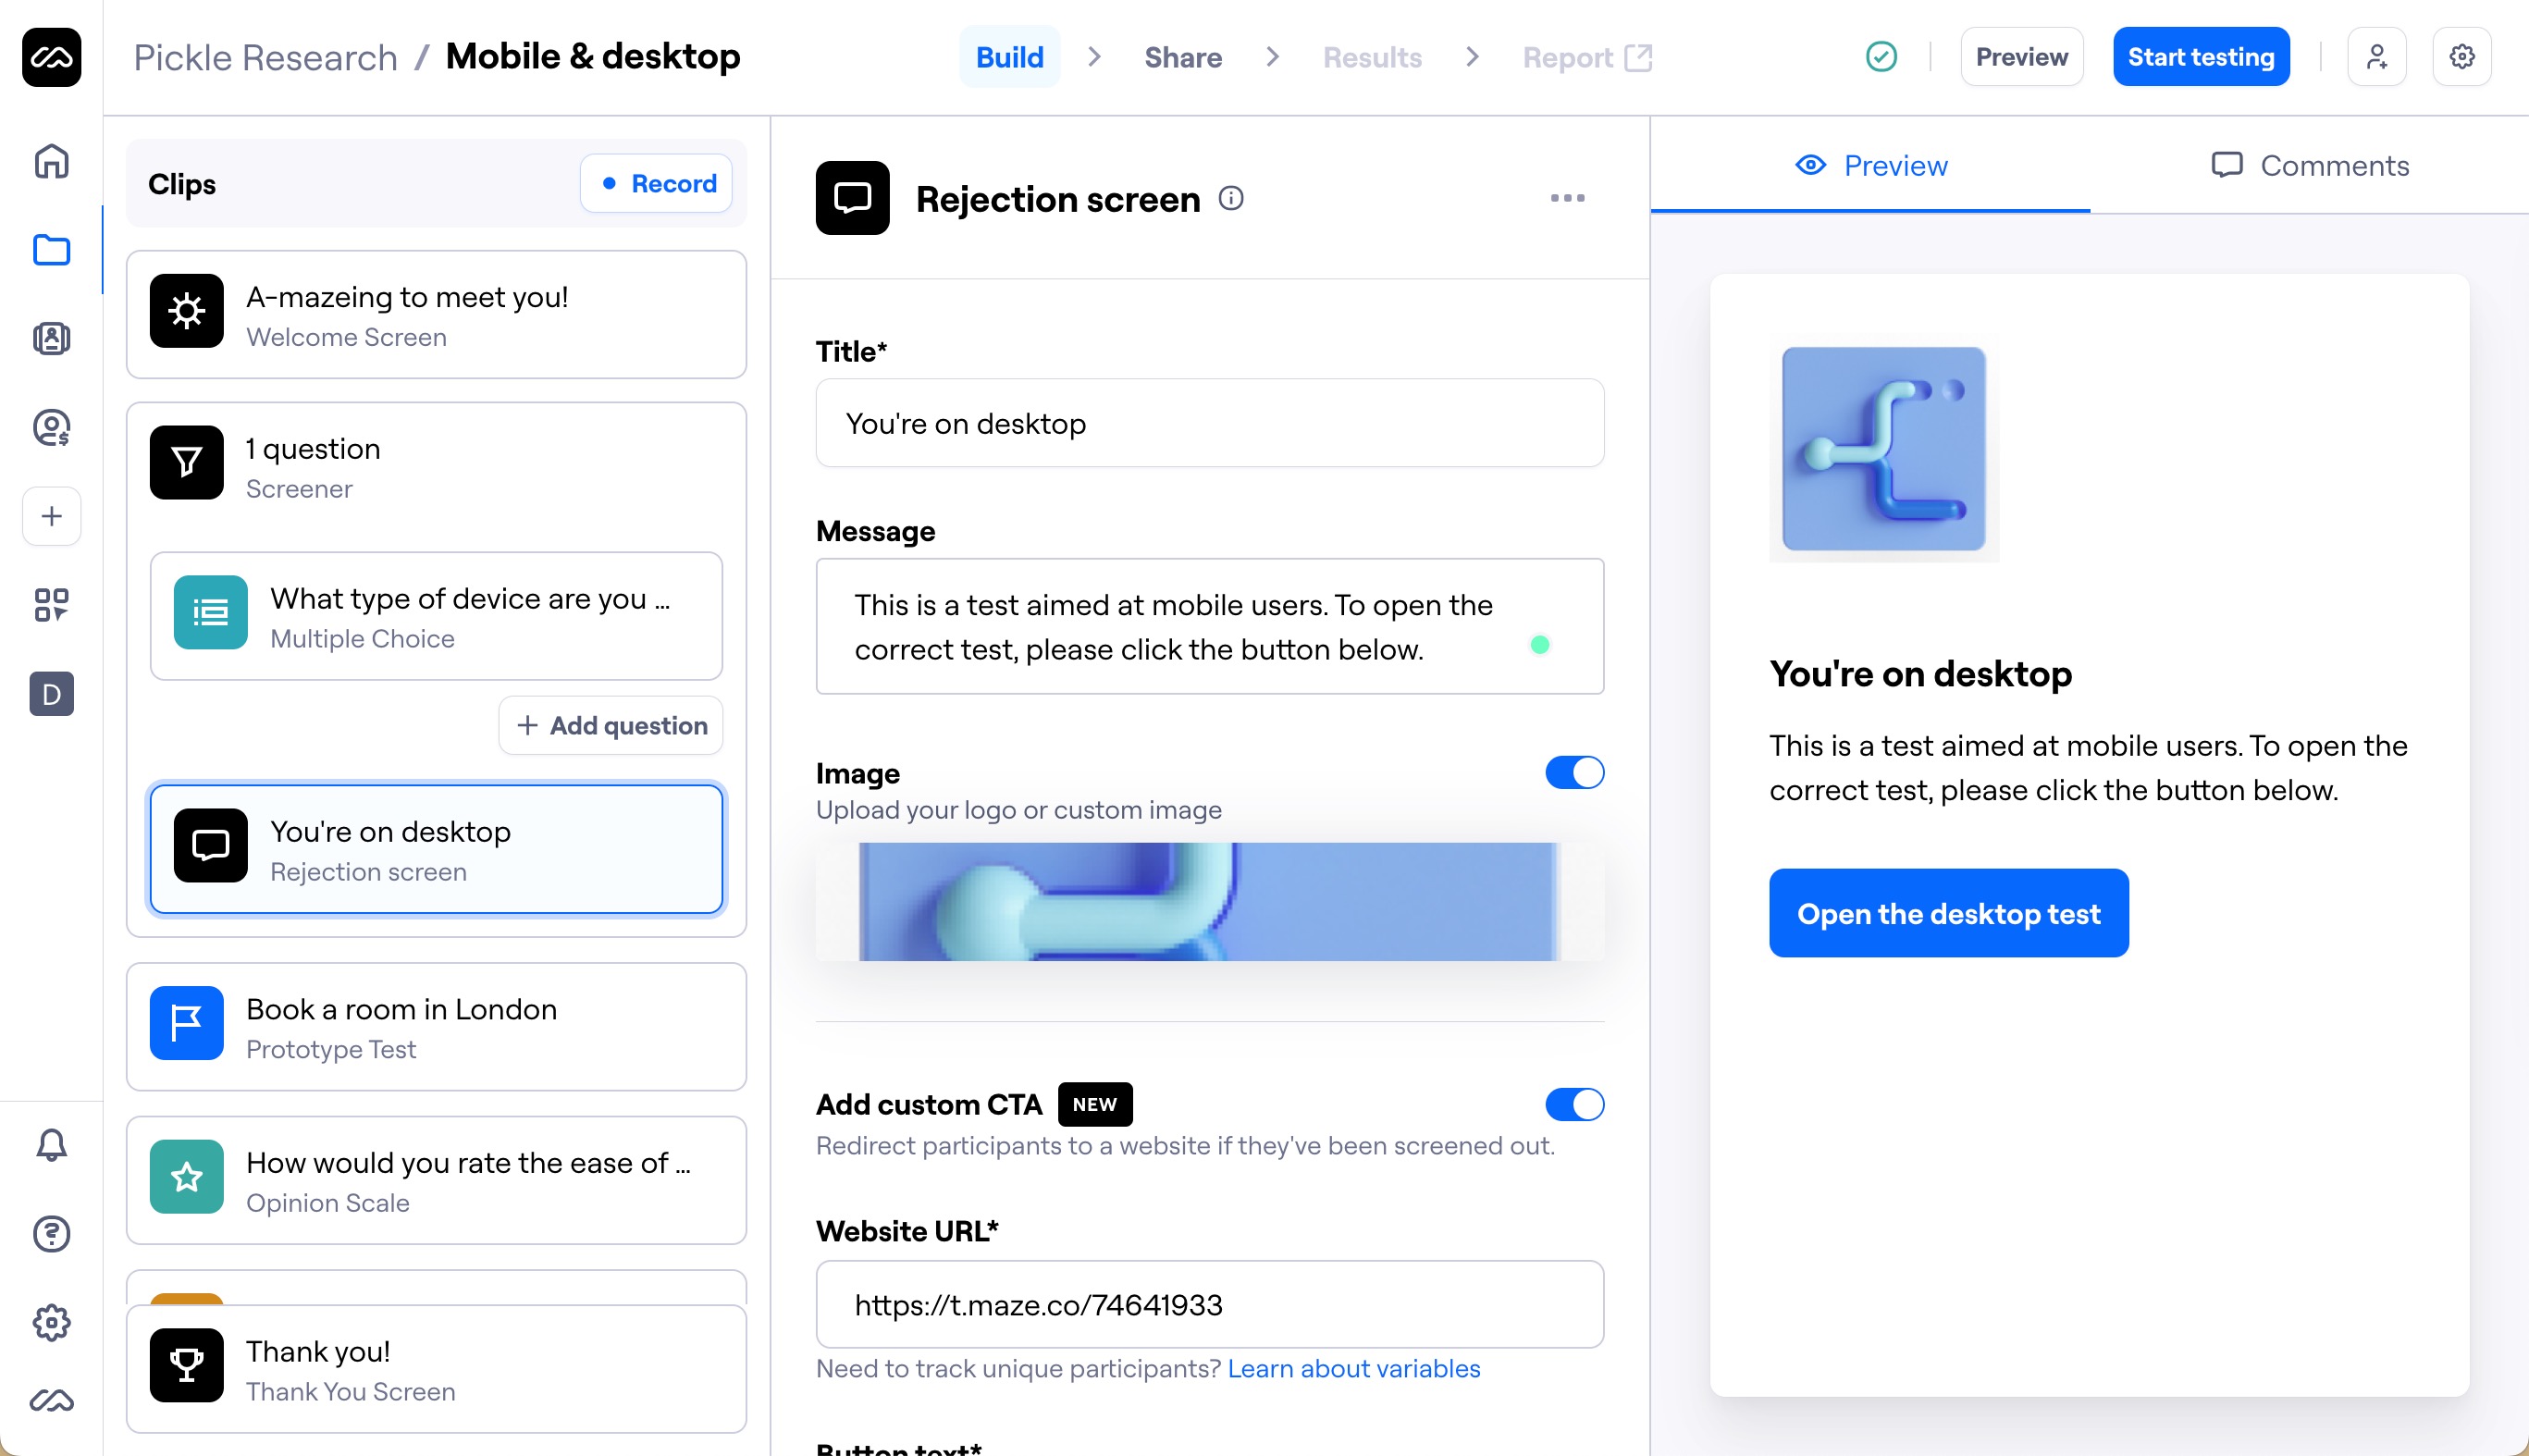
Task: Click the Record clips button
Action: click(657, 183)
